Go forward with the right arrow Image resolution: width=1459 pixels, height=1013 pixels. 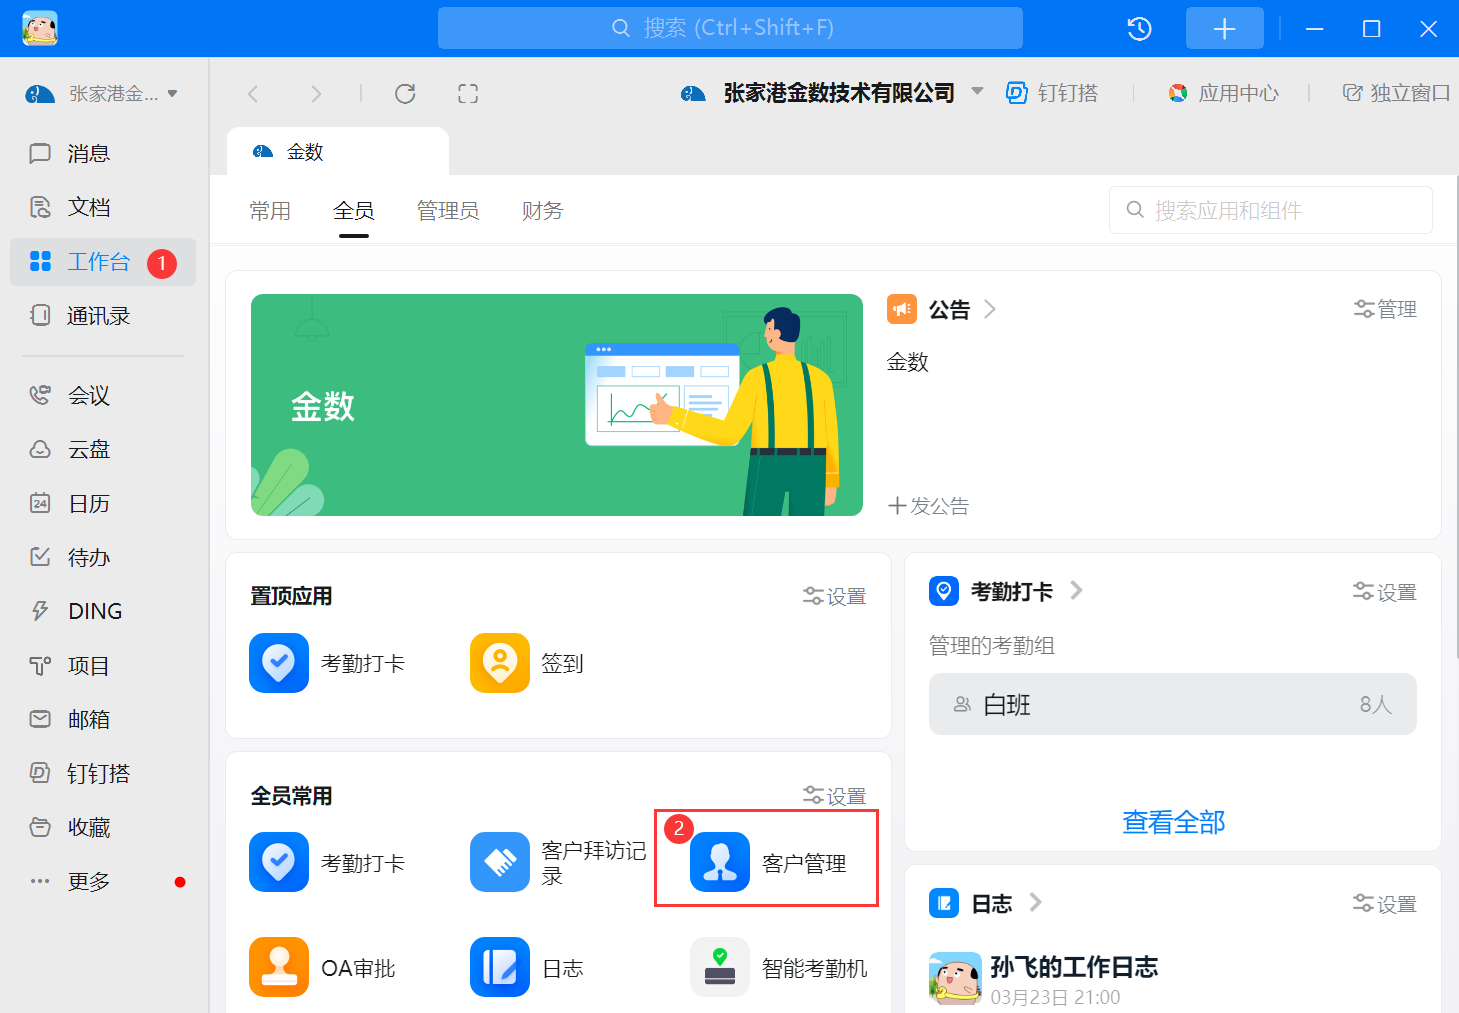pyautogui.click(x=316, y=94)
